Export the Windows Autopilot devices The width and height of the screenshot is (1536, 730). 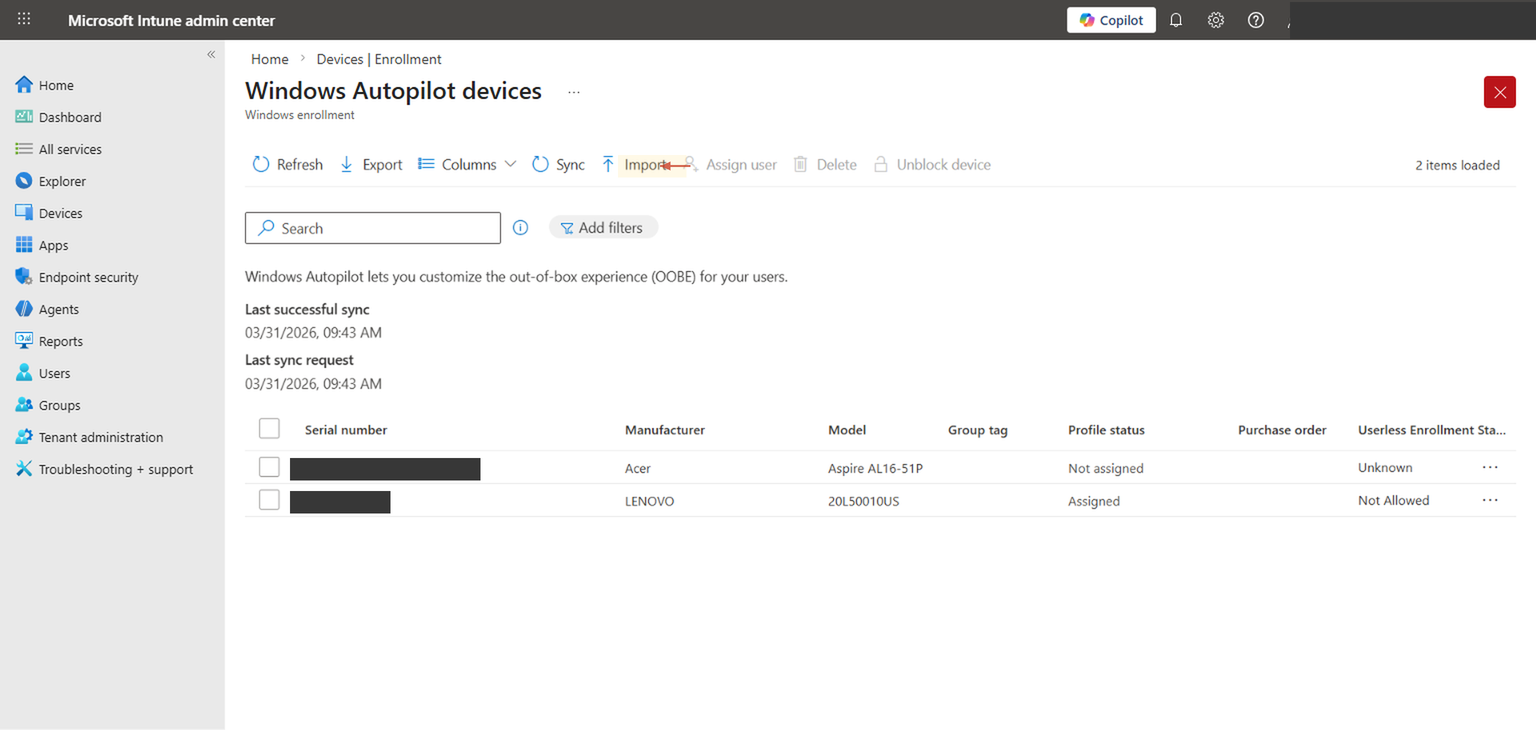pos(370,164)
